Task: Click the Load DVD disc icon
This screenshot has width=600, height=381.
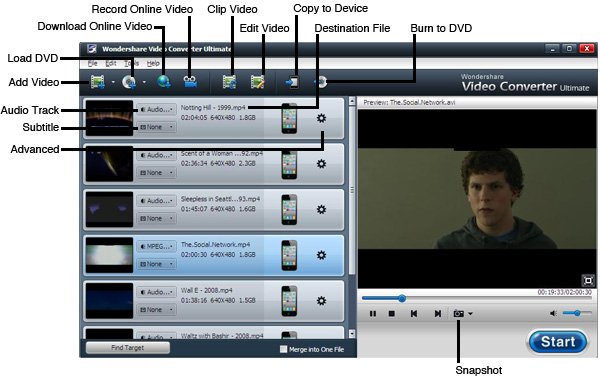Action: [x=129, y=81]
